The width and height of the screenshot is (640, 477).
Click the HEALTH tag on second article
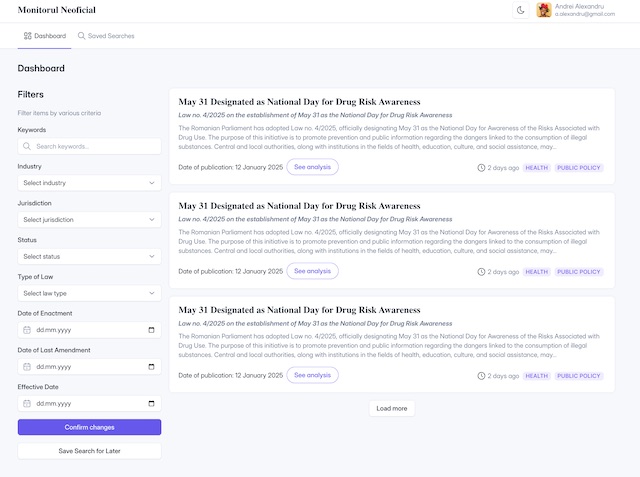click(x=537, y=272)
